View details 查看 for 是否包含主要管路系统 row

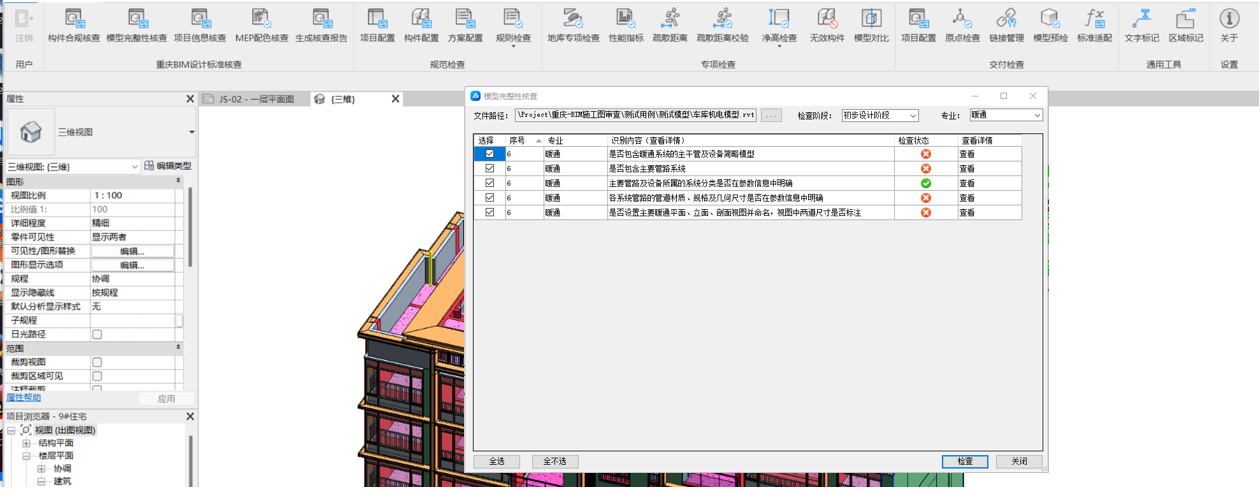click(x=967, y=169)
